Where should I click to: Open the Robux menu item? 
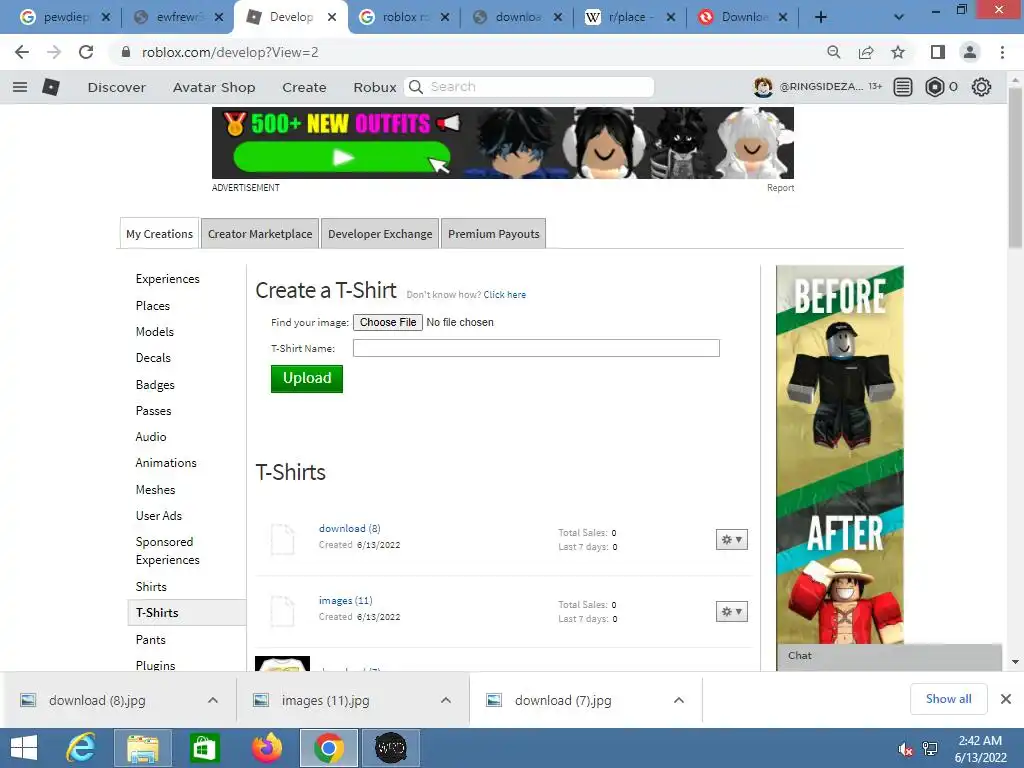tap(375, 87)
